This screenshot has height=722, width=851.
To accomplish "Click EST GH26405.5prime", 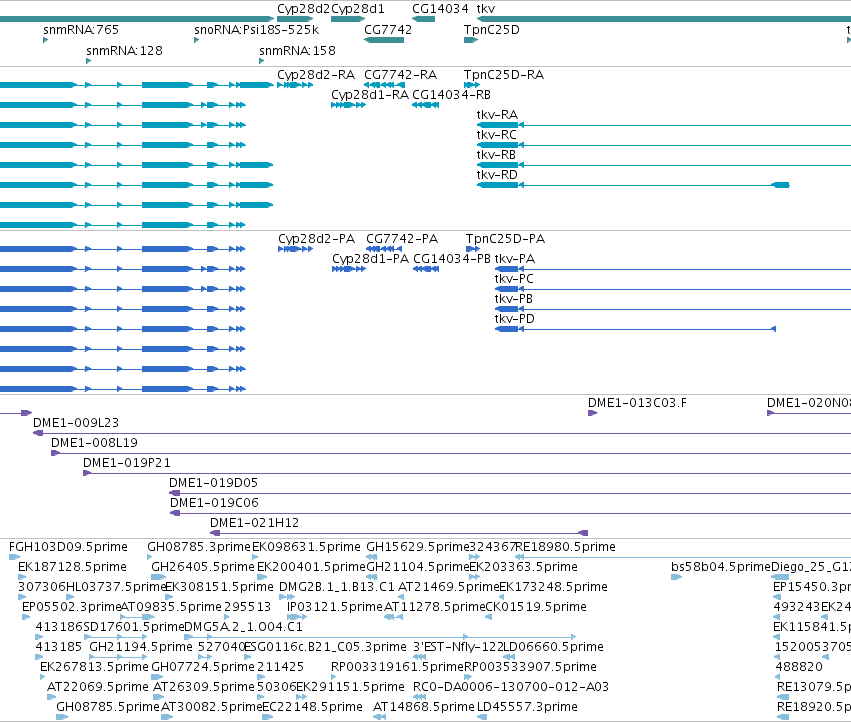I will [x=203, y=567].
